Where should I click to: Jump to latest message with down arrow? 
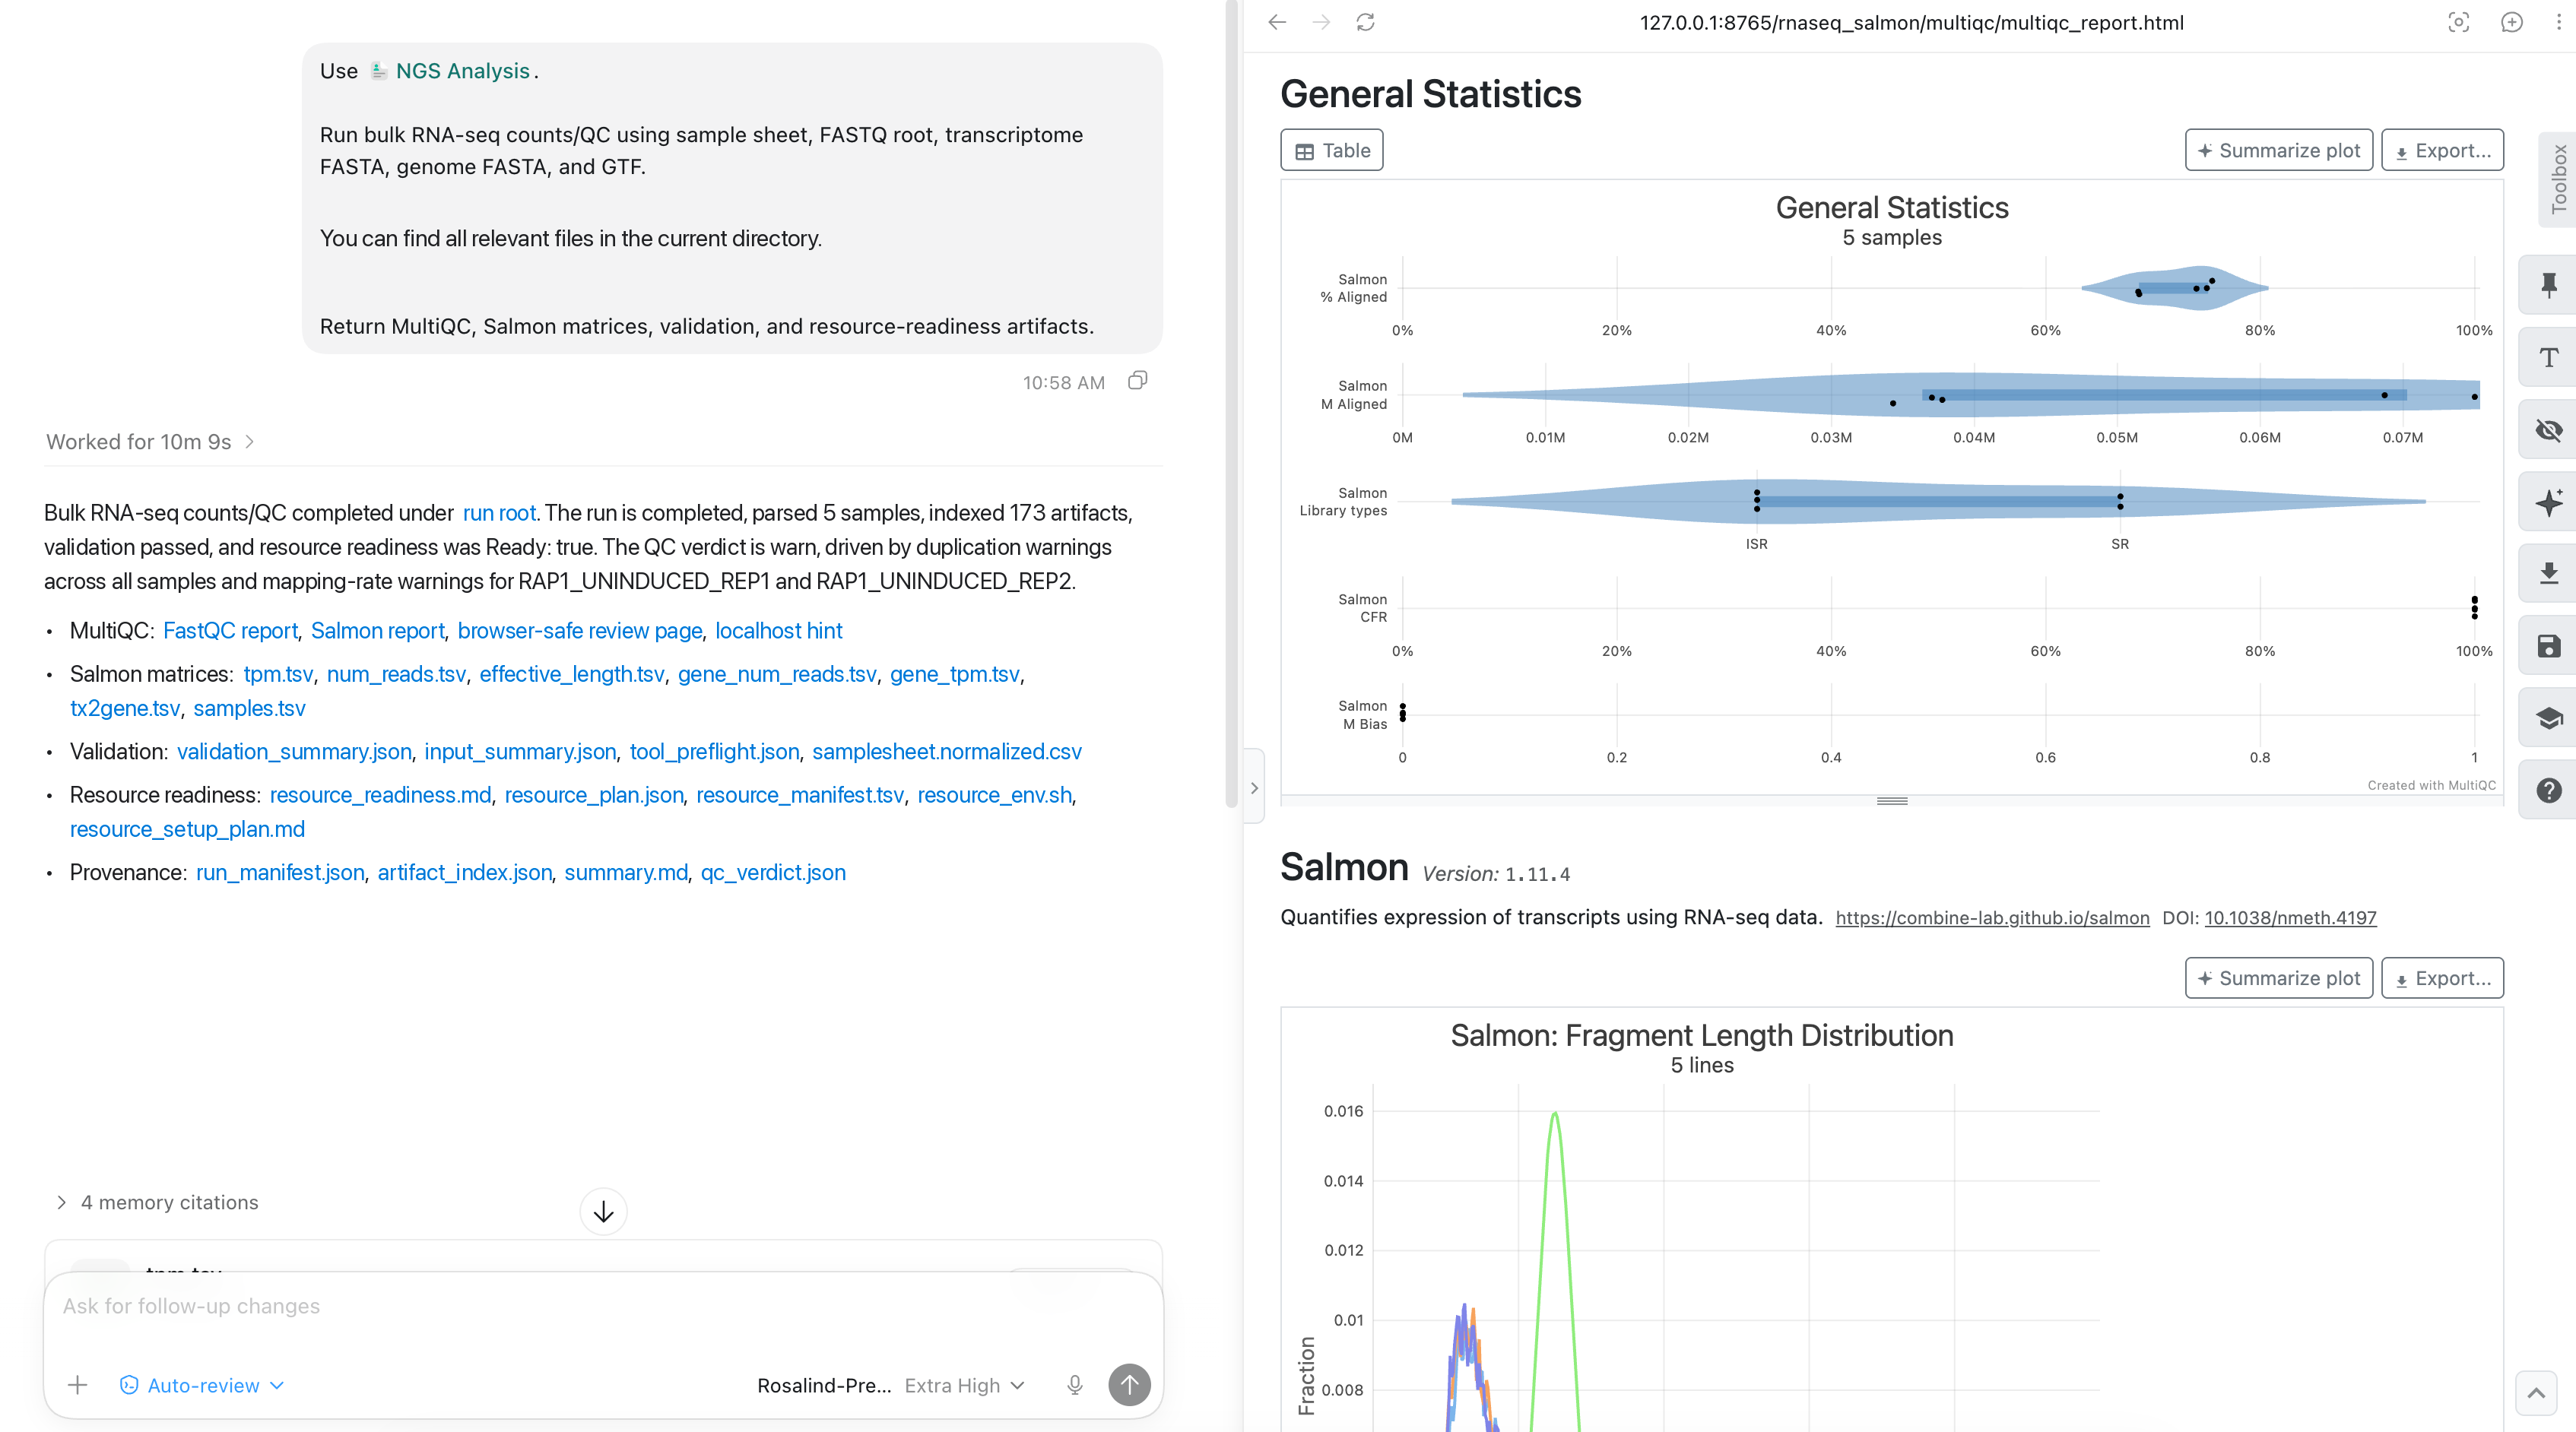(603, 1212)
